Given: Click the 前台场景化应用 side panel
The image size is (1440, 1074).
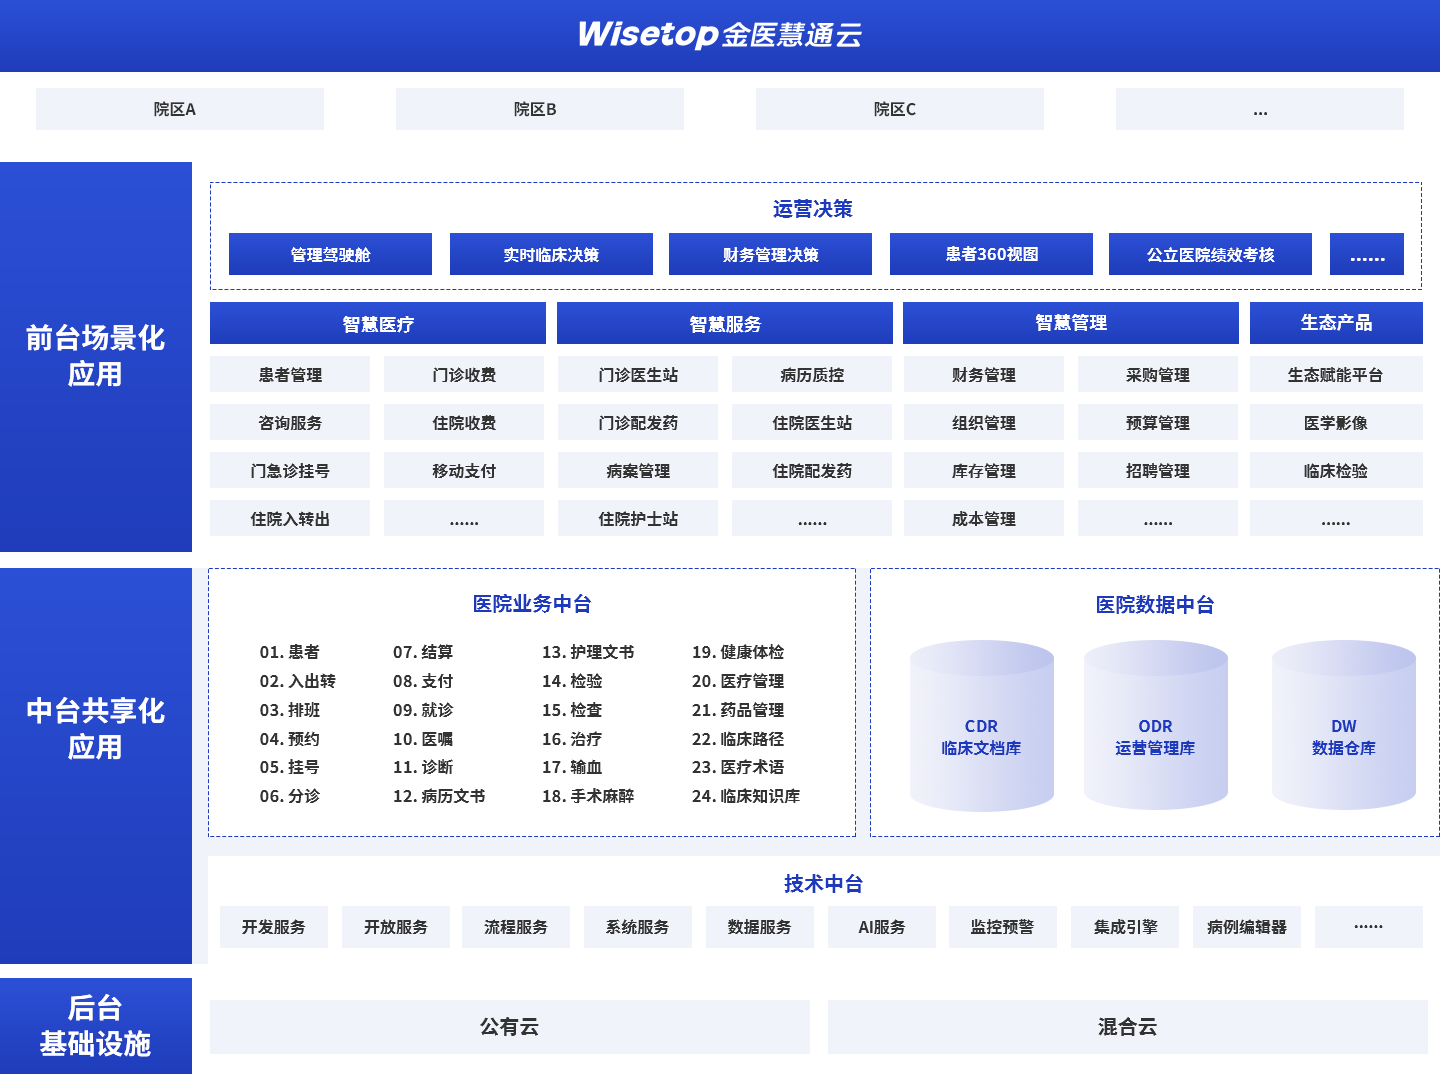Looking at the screenshot, I should (x=96, y=357).
